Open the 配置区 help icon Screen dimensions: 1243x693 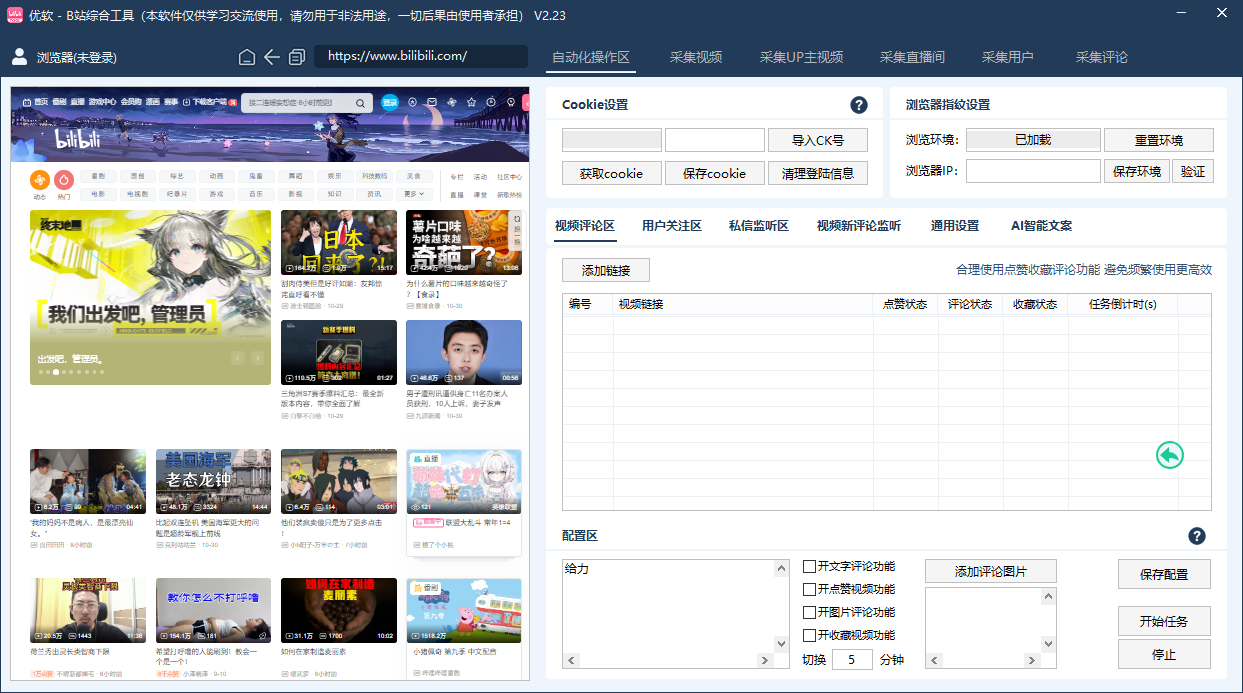tap(1197, 536)
